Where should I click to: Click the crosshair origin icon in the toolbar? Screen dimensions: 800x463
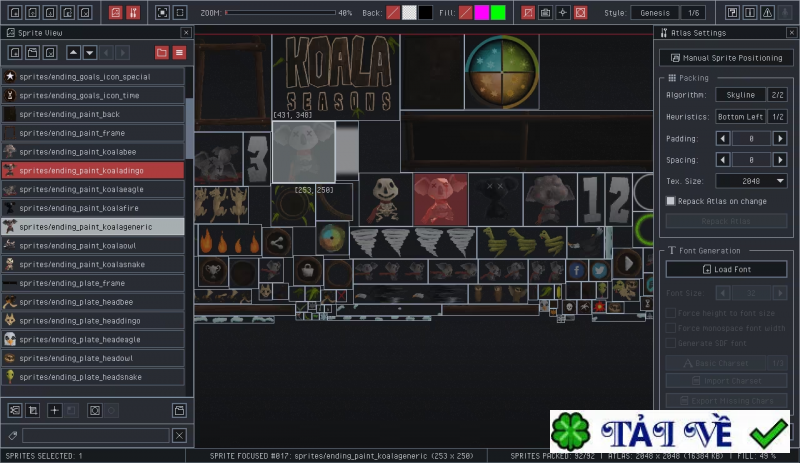(x=563, y=12)
